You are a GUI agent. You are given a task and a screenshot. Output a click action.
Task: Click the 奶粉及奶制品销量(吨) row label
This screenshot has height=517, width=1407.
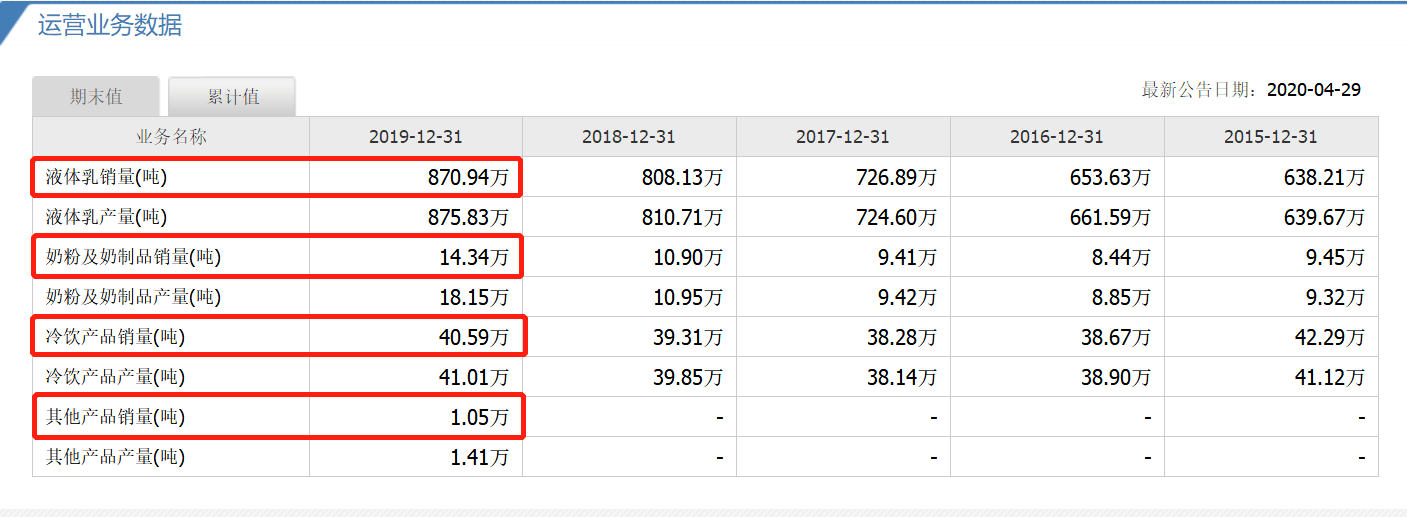click(133, 257)
